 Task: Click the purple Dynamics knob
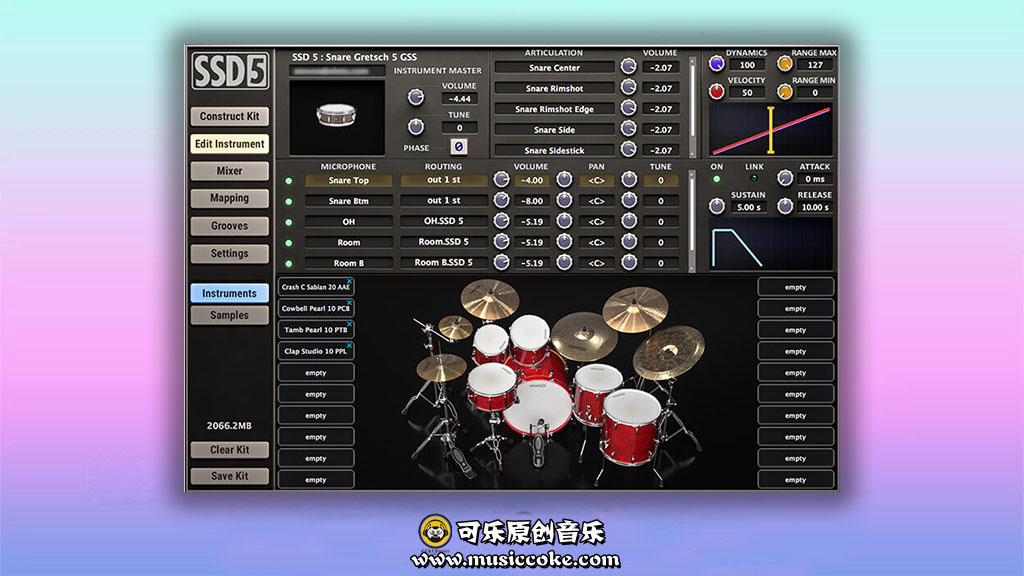coord(716,64)
